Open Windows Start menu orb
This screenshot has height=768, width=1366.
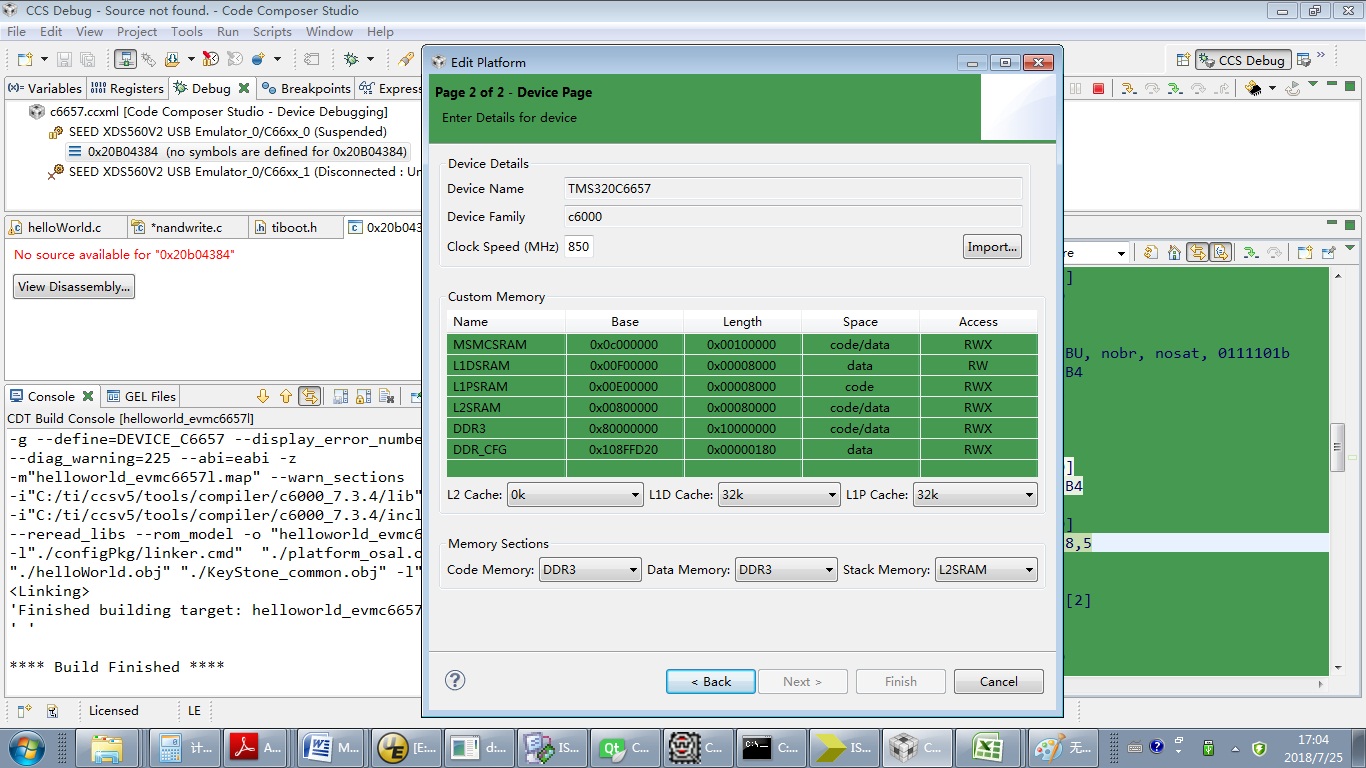[x=24, y=748]
